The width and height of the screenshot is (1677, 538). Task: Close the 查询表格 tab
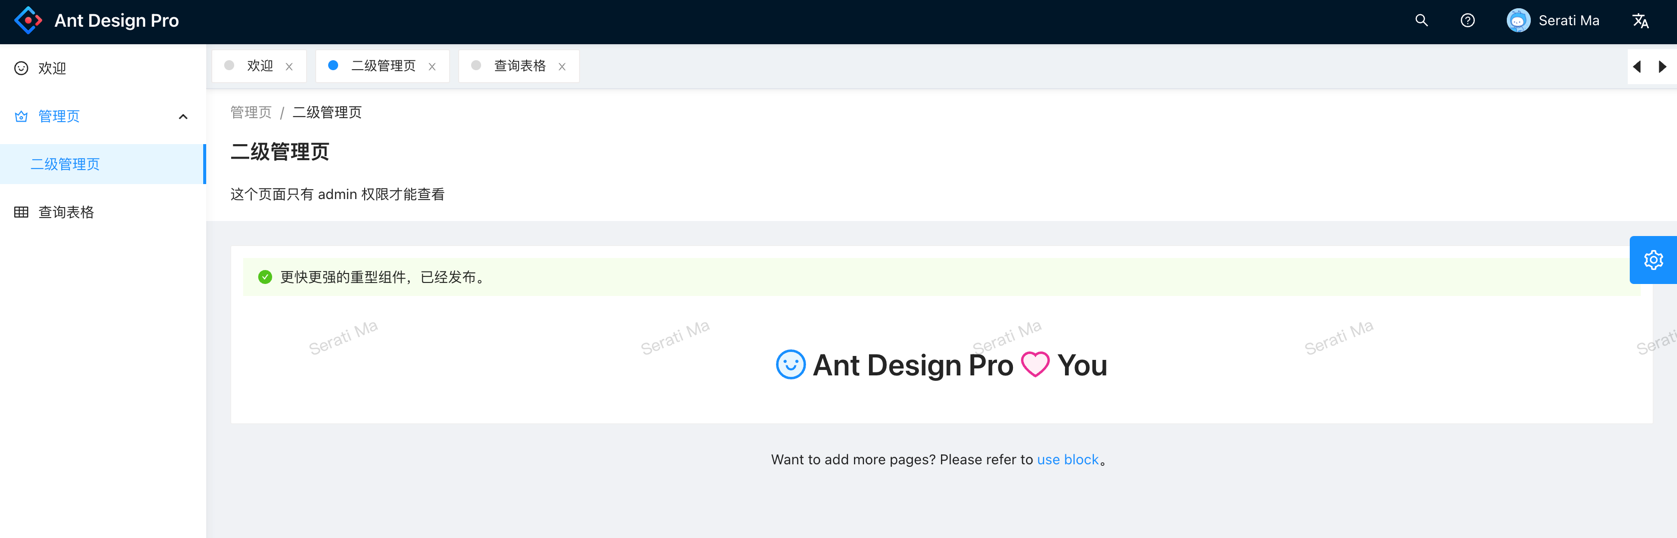(x=562, y=67)
